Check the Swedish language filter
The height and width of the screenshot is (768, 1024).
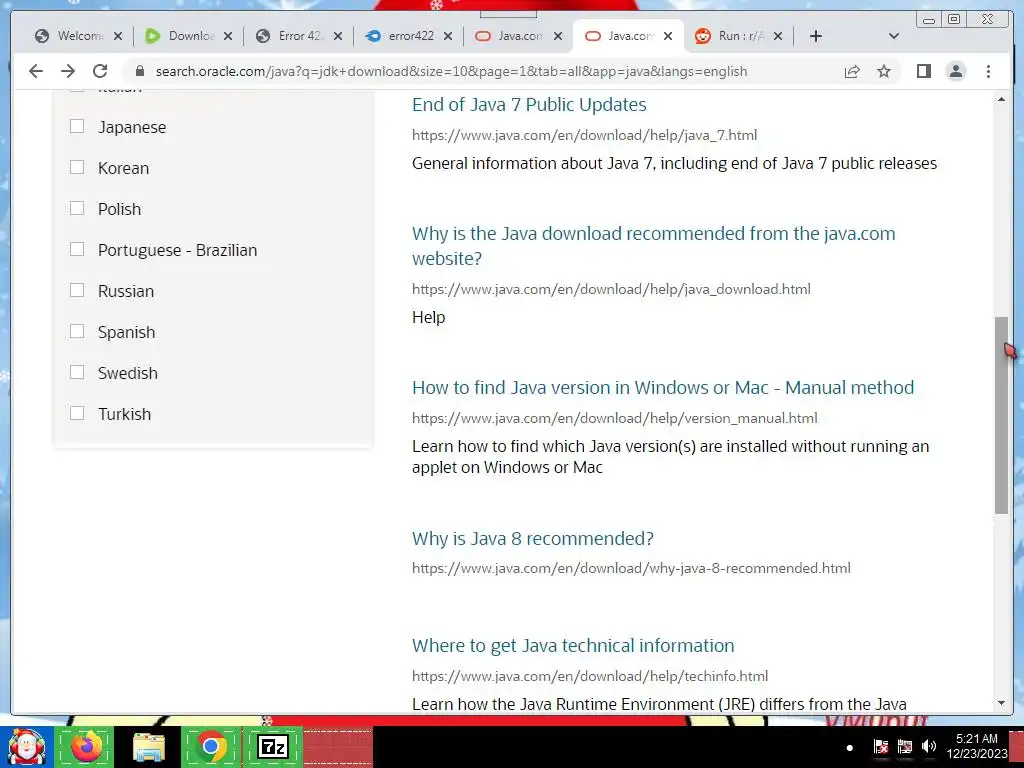tap(77, 372)
